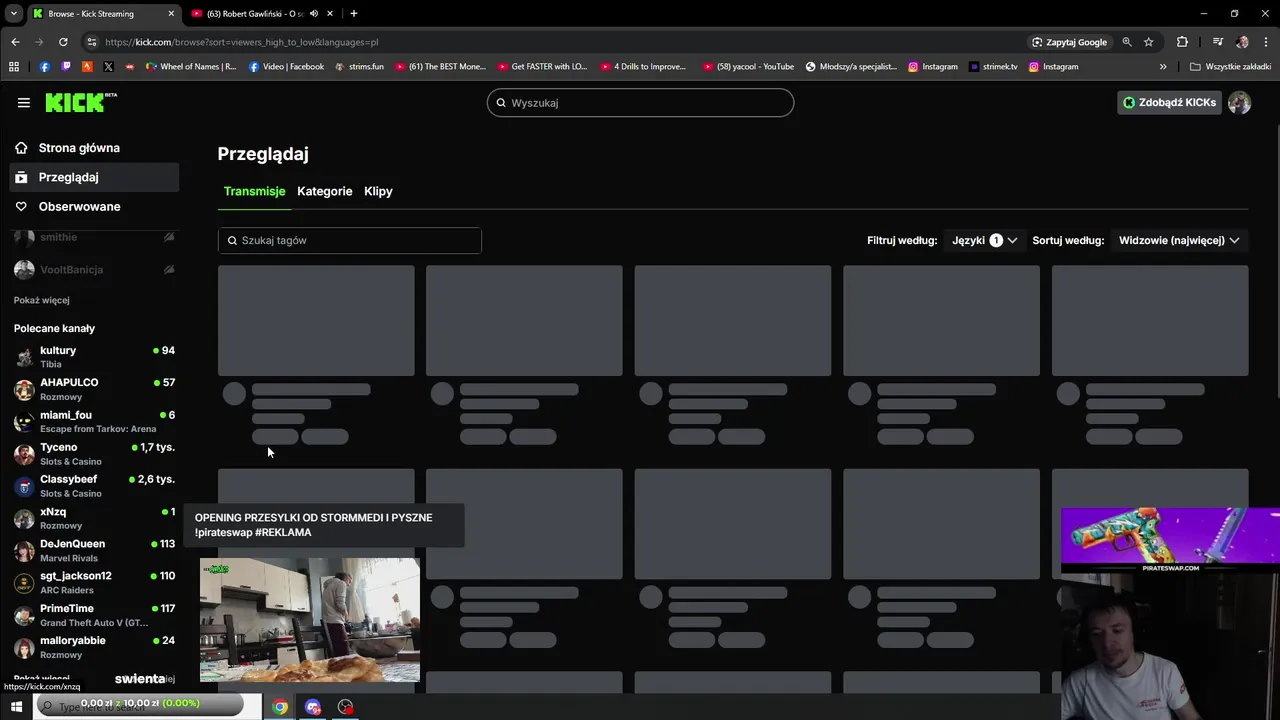The width and height of the screenshot is (1280, 720).
Task: Click the xNzq stream preview thumbnail
Action: [310, 620]
